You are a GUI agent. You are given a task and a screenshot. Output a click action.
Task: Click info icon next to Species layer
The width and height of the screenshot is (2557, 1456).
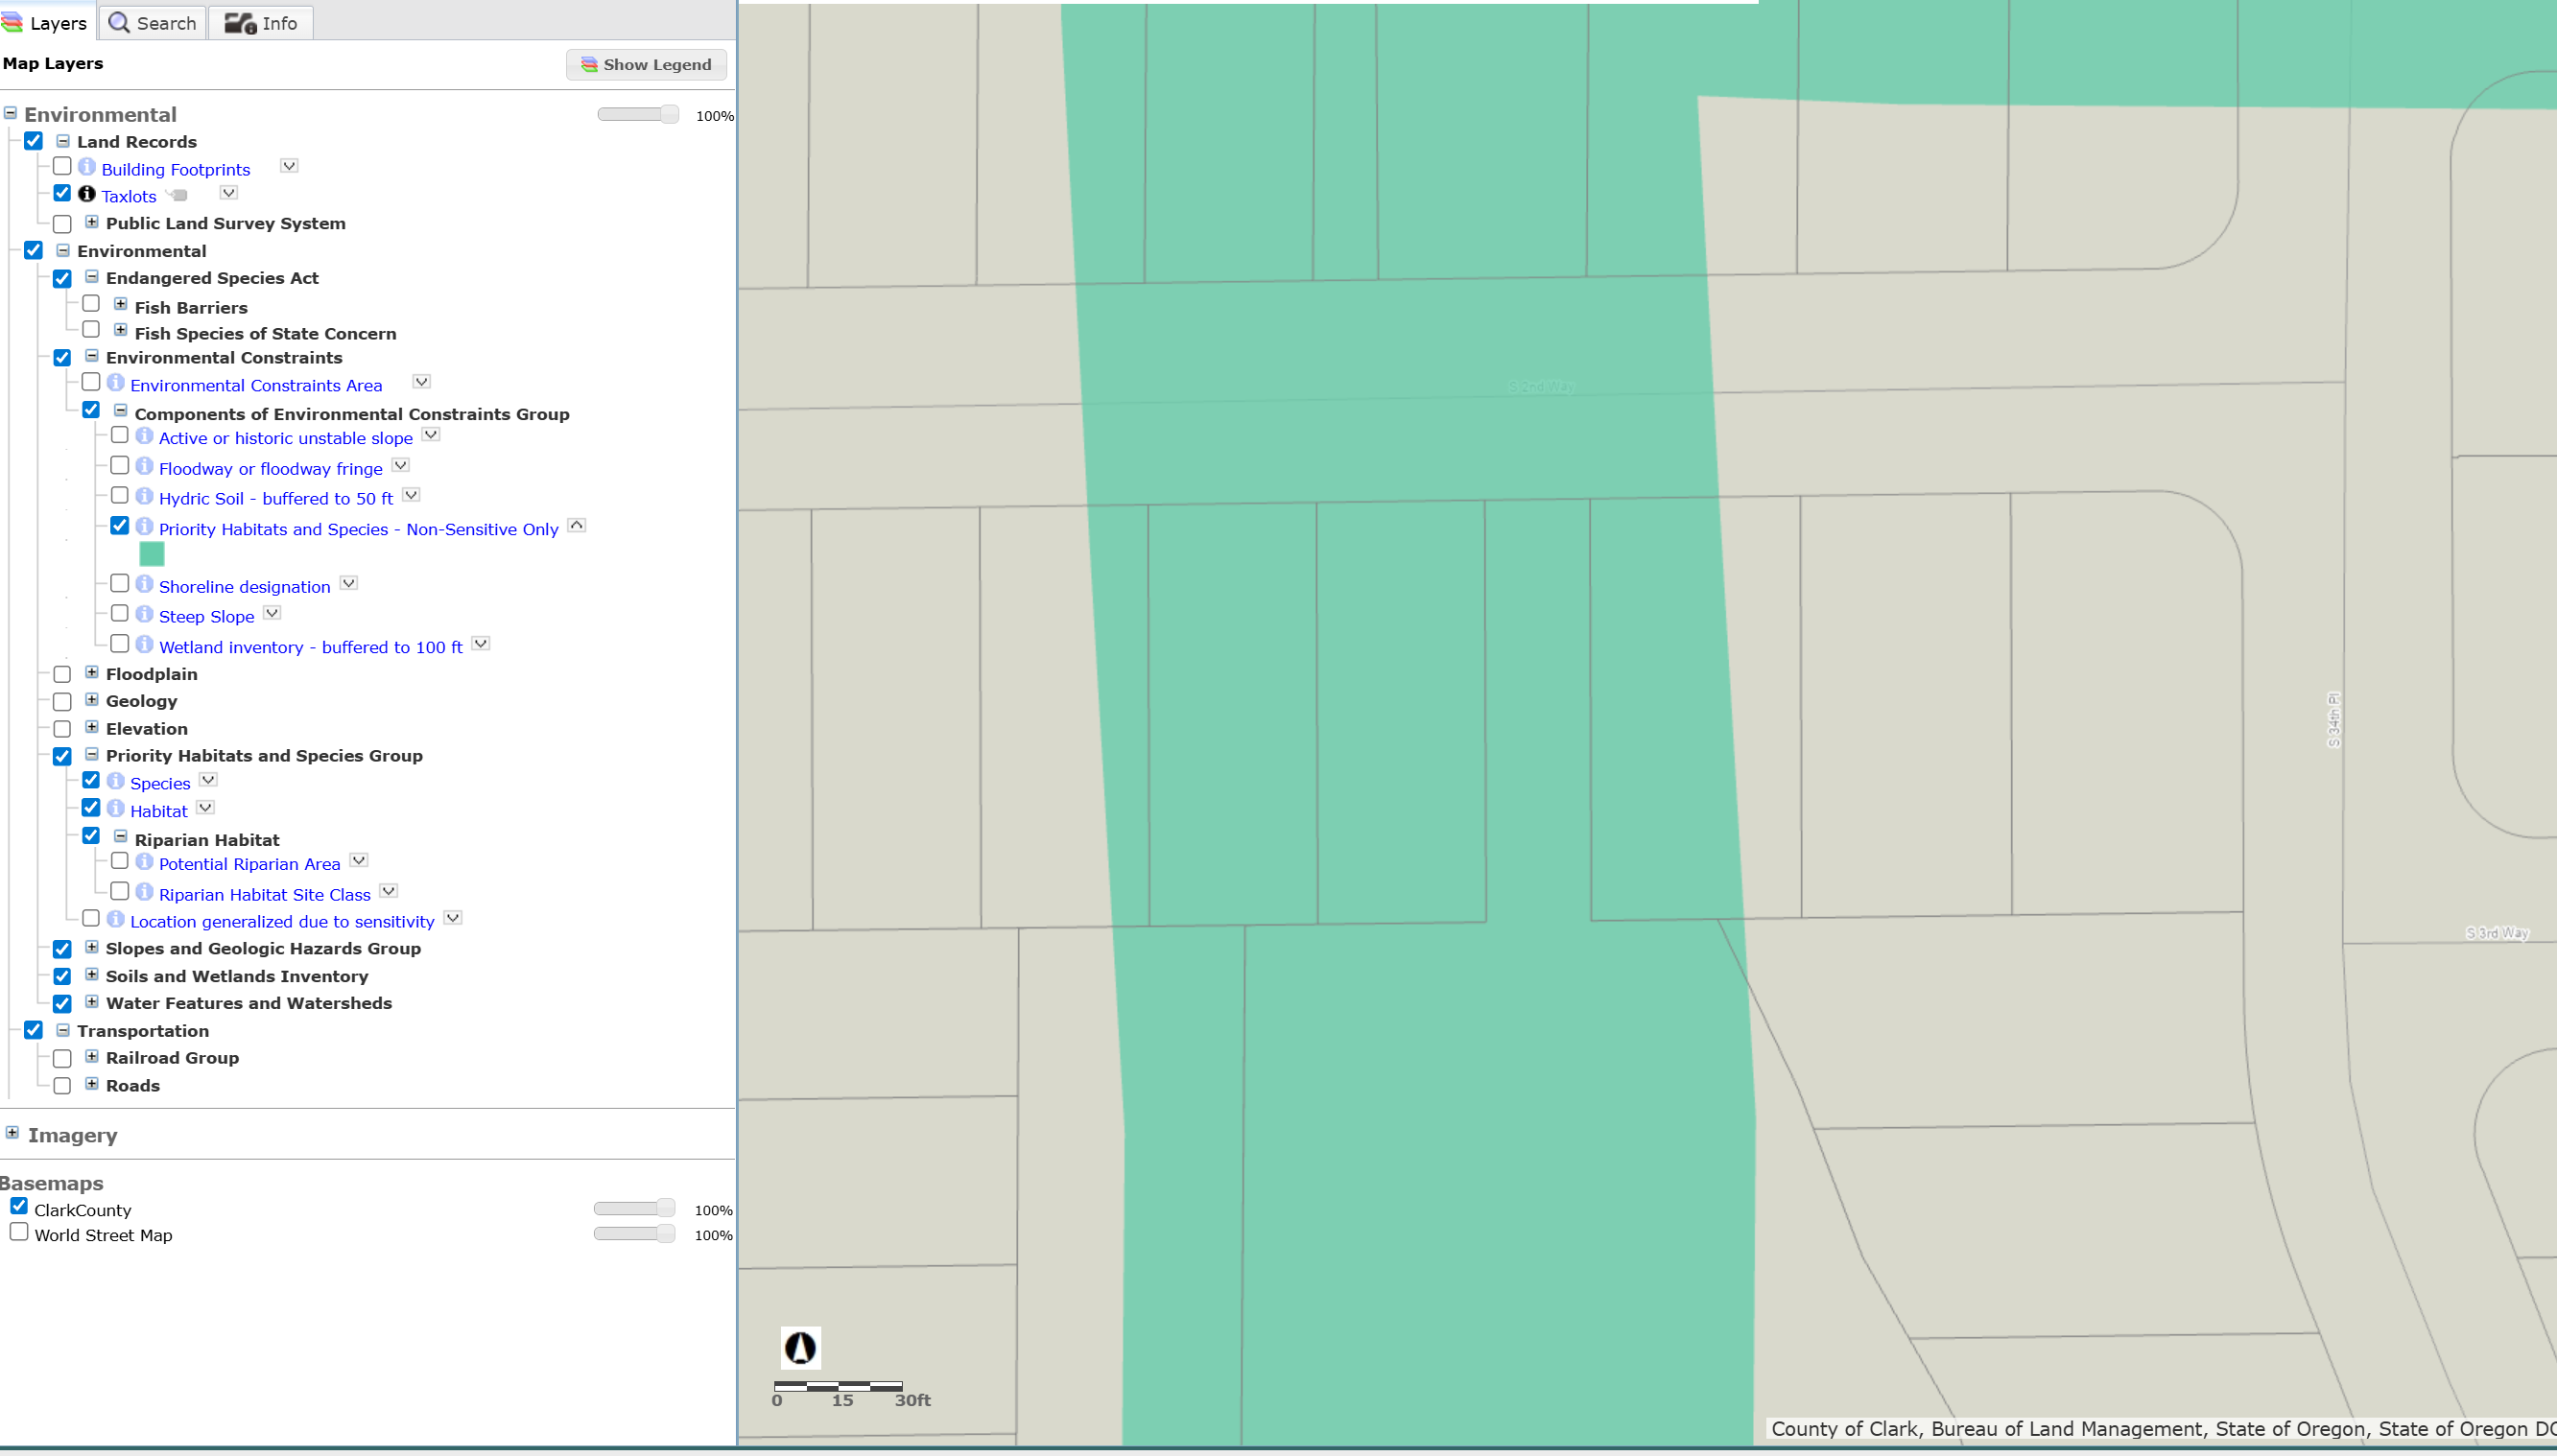click(116, 781)
